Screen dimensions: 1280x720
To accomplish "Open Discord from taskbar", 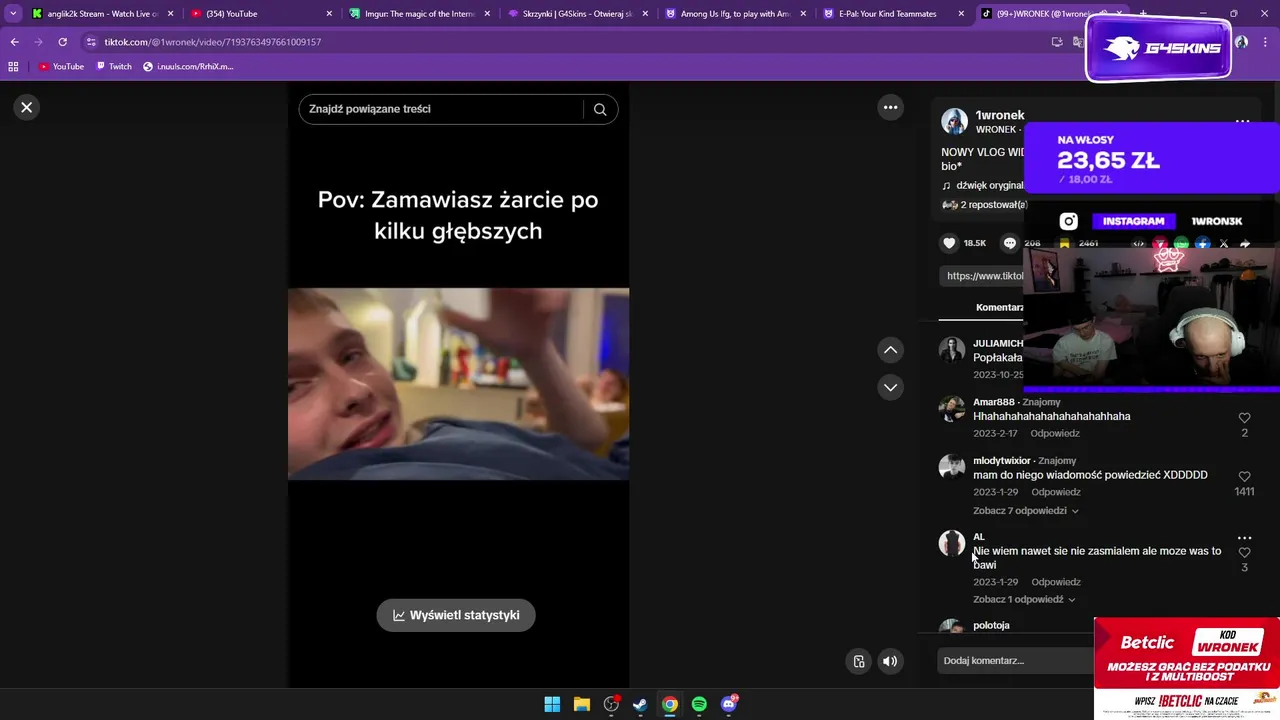I will tap(729, 704).
